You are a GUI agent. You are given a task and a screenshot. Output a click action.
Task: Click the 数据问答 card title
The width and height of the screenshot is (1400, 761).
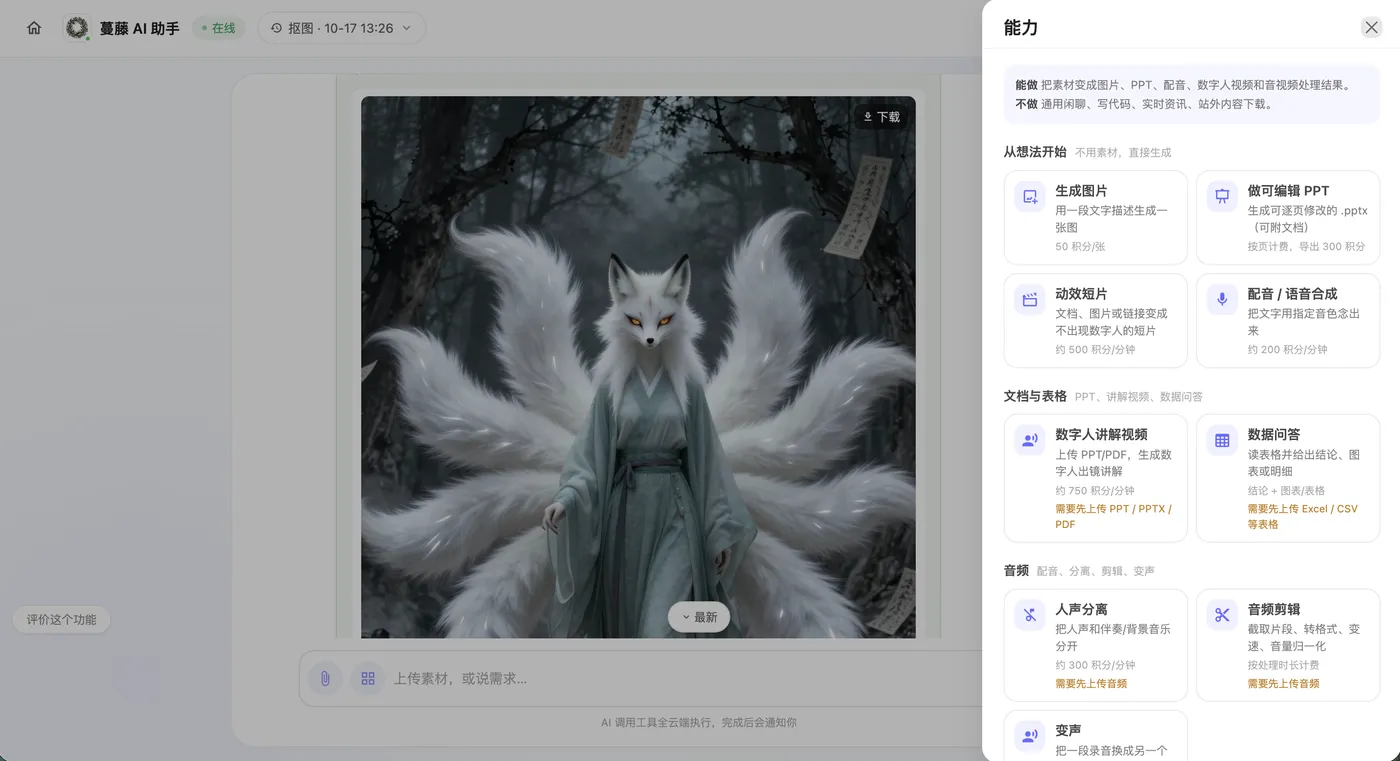1274,435
